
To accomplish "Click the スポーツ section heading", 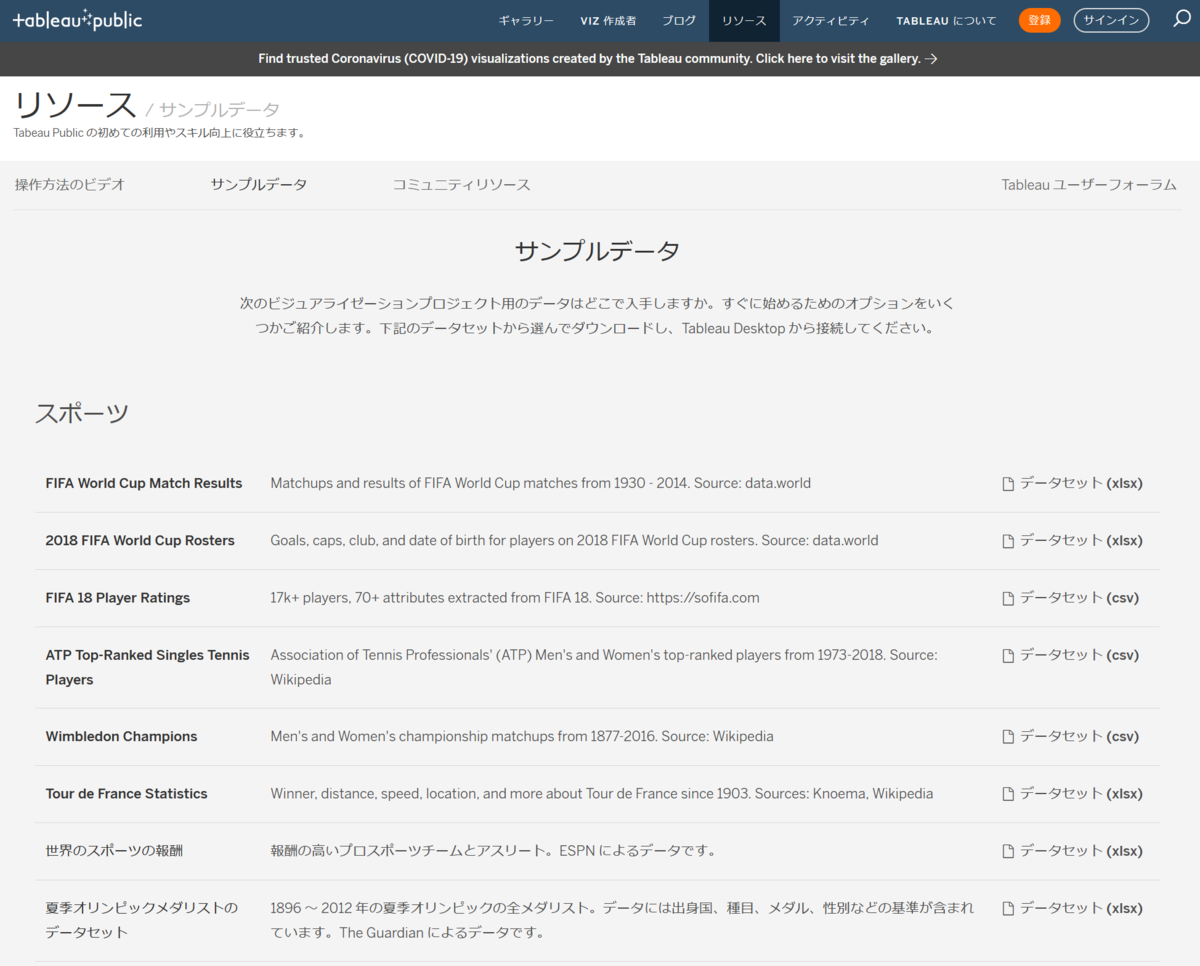I will point(82,413).
